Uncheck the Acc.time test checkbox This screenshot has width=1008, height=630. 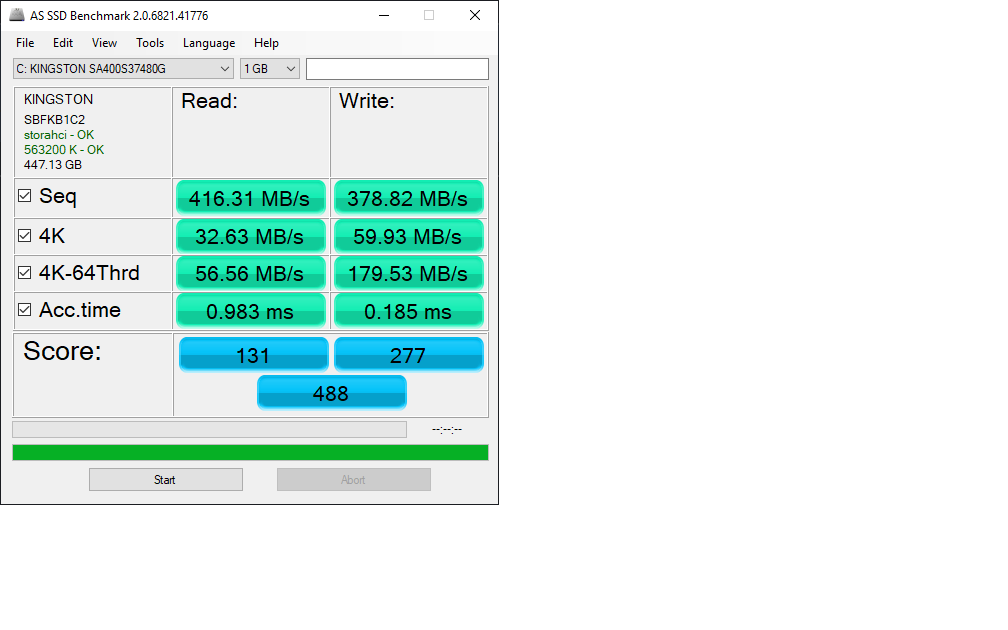[25, 311]
